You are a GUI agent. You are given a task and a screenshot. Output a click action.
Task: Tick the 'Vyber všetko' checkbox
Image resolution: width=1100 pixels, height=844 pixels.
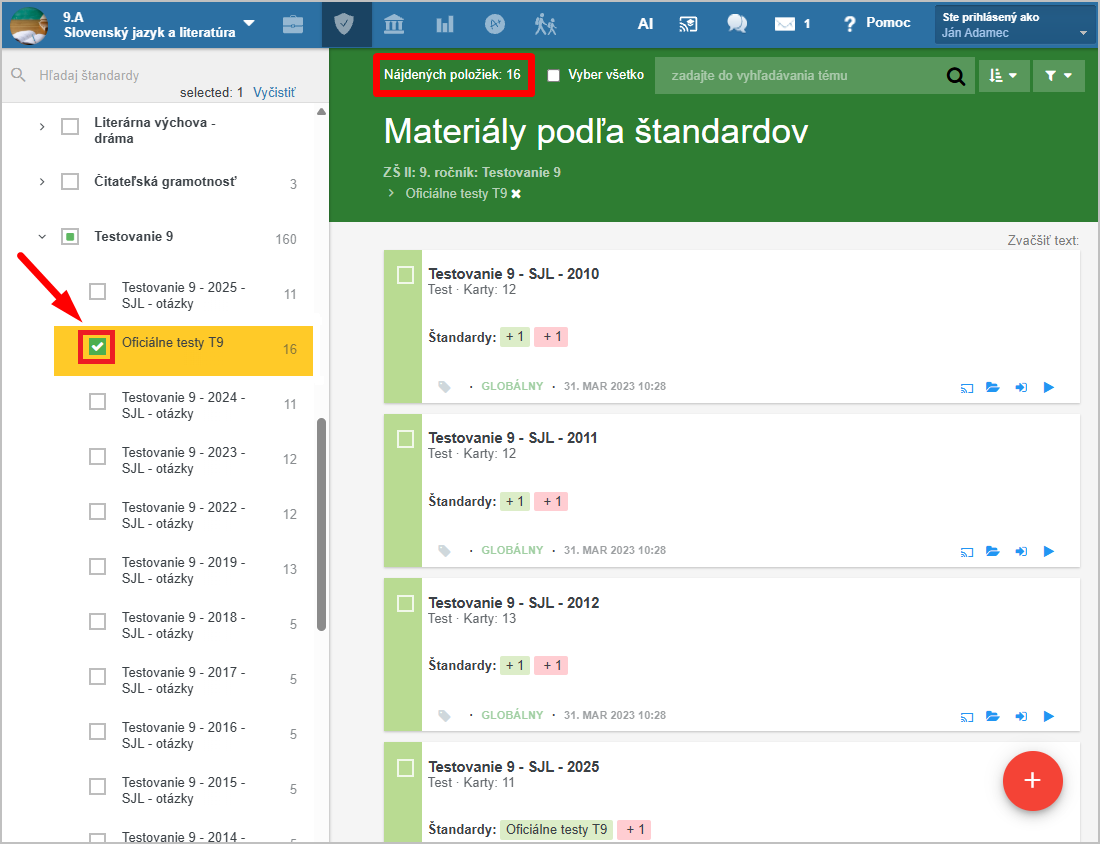(554, 75)
